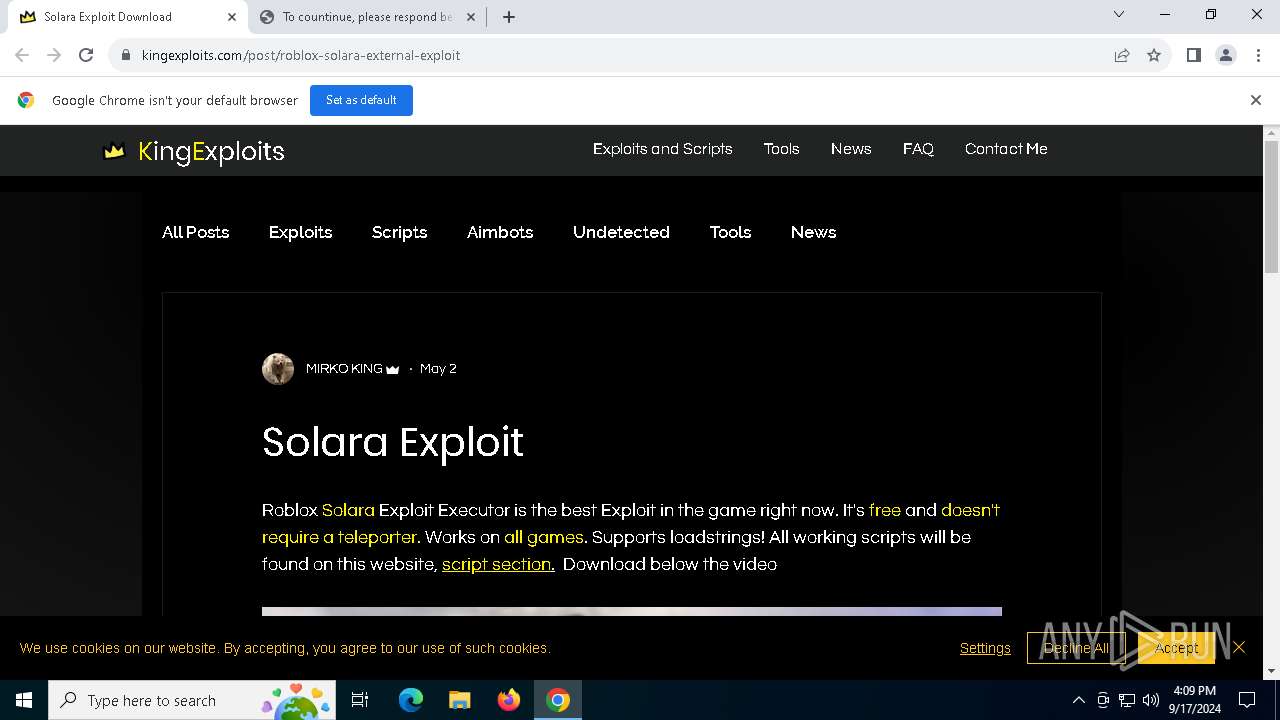Image resolution: width=1280 pixels, height=720 pixels.
Task: Open the taskbar clock and date
Action: coord(1194,700)
